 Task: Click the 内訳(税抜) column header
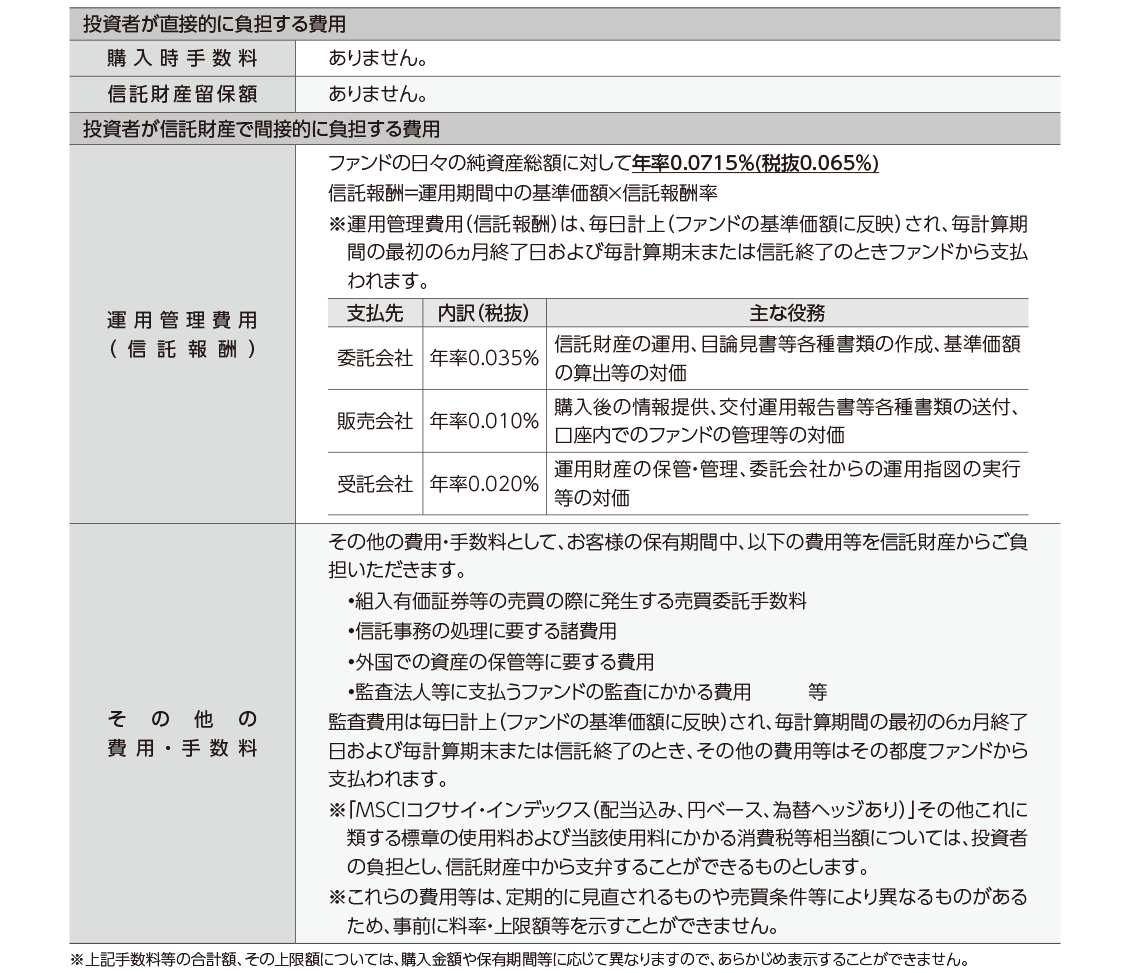pyautogui.click(x=484, y=313)
